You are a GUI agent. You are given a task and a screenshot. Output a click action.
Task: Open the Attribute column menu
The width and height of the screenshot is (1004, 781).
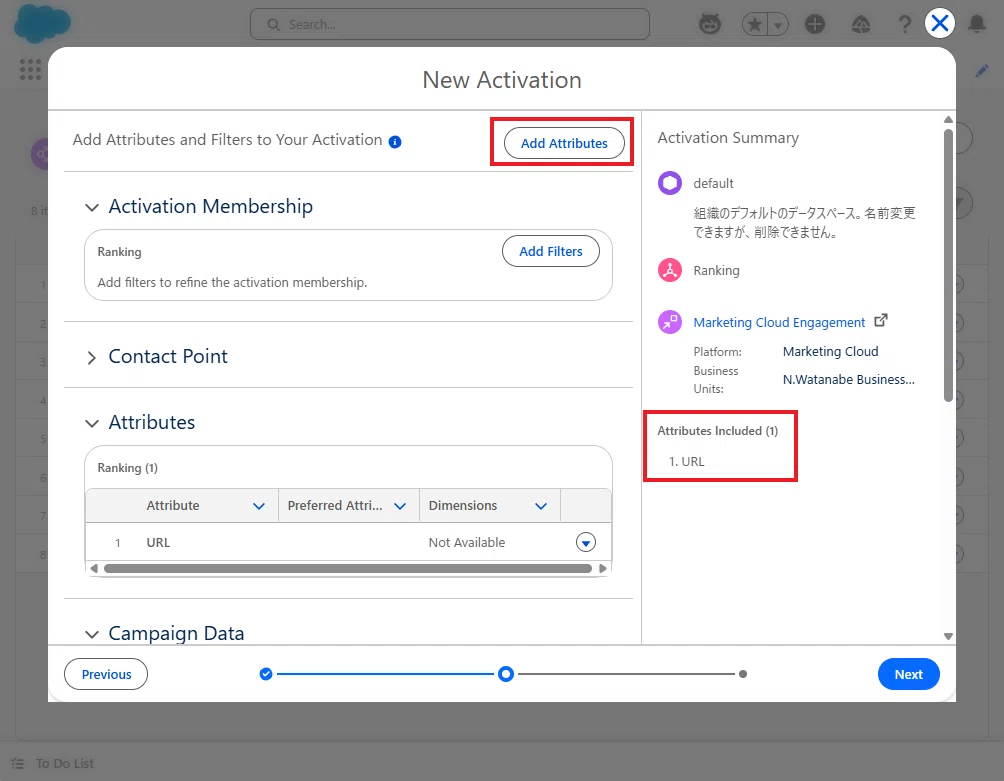(259, 506)
